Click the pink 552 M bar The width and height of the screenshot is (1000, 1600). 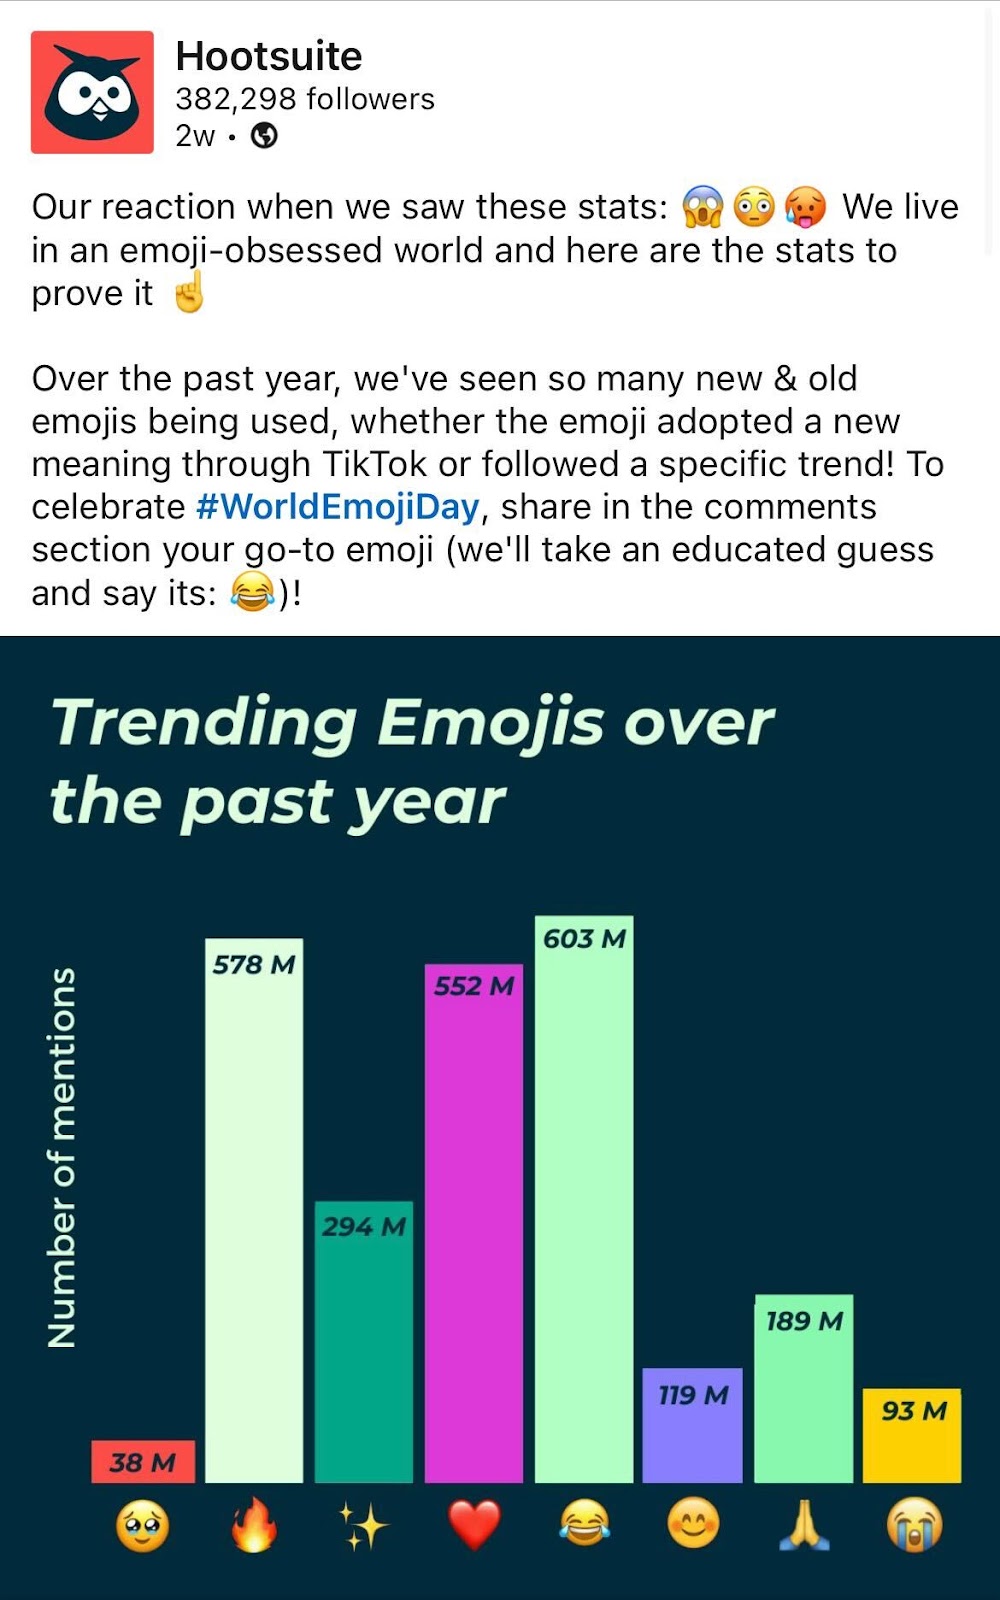[x=474, y=1223]
